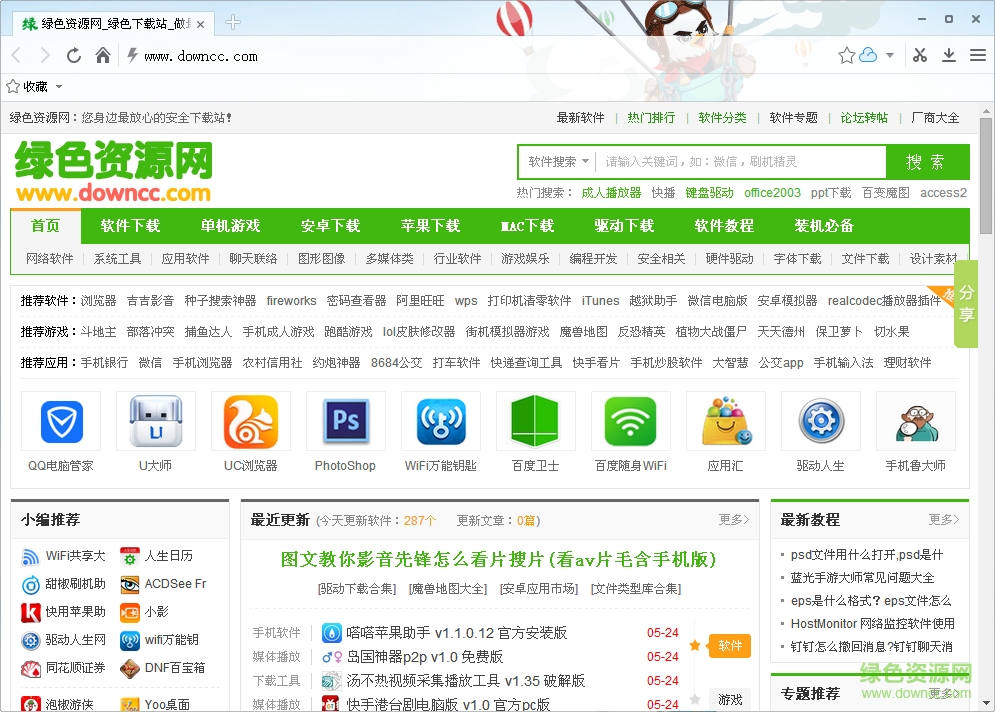Image resolution: width=995 pixels, height=712 pixels.
Task: Open the 百度卫士 app icon
Action: 536,421
